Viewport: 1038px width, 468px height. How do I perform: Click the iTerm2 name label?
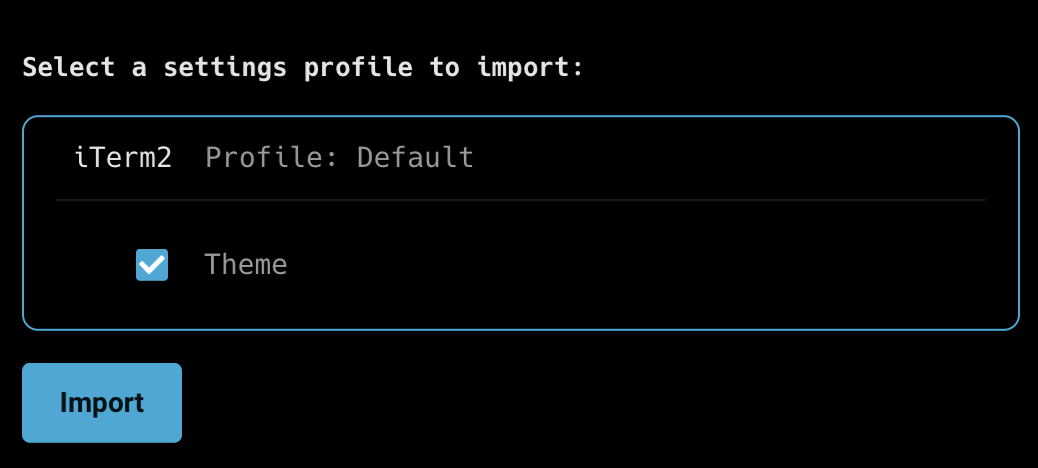pos(124,157)
